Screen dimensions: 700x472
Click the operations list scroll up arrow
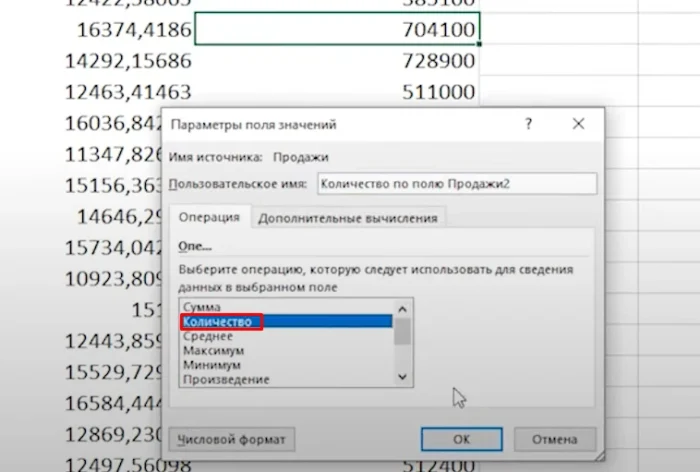coord(402,309)
